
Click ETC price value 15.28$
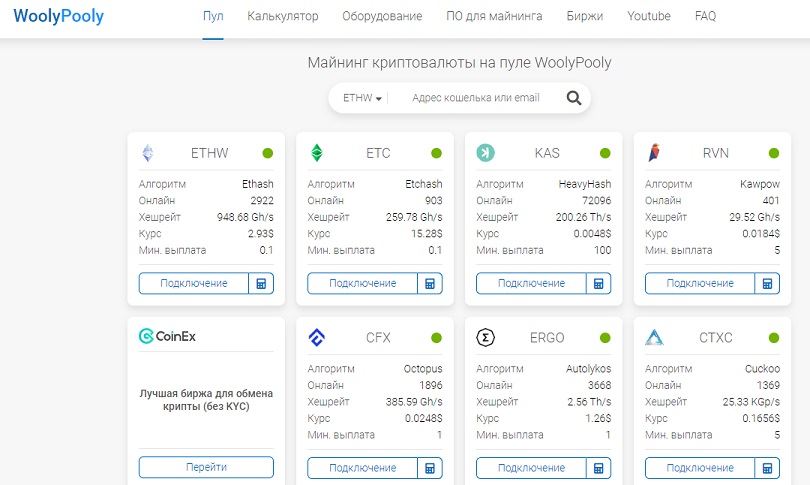click(x=427, y=233)
